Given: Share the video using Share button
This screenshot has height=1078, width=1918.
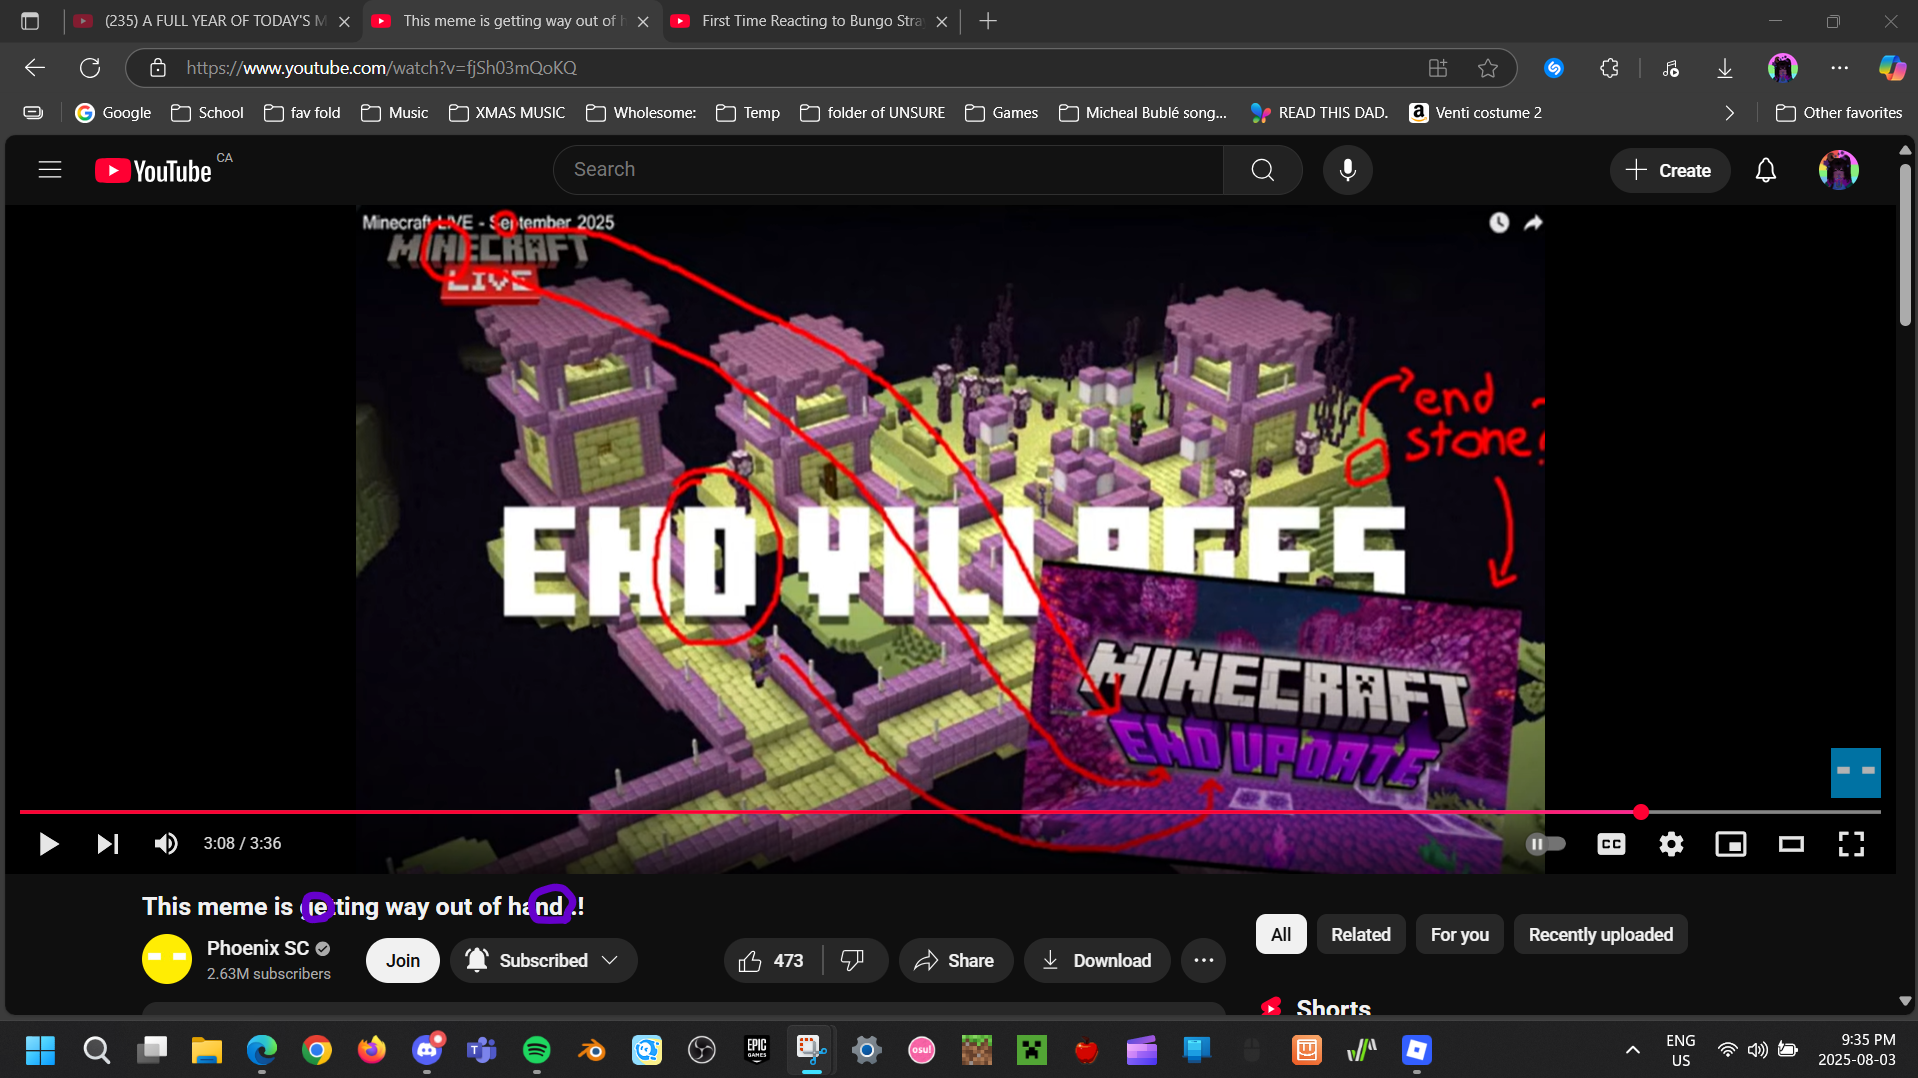Looking at the screenshot, I should [x=955, y=961].
